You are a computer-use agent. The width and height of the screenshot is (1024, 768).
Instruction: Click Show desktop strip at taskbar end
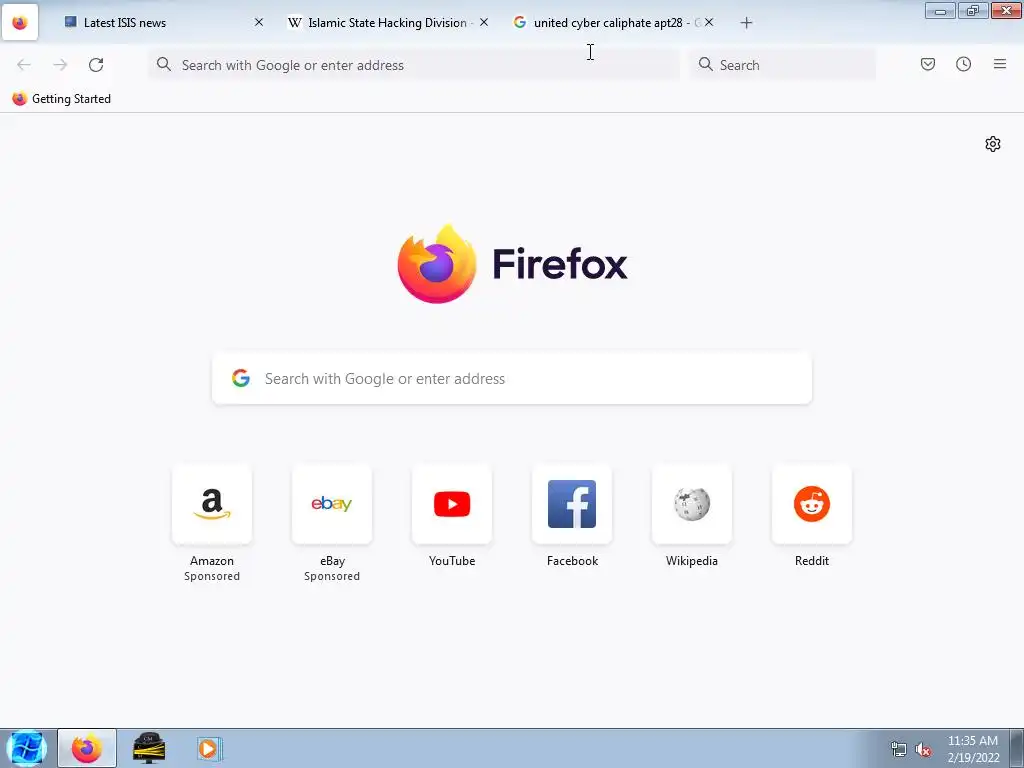pyautogui.click(x=1017, y=748)
